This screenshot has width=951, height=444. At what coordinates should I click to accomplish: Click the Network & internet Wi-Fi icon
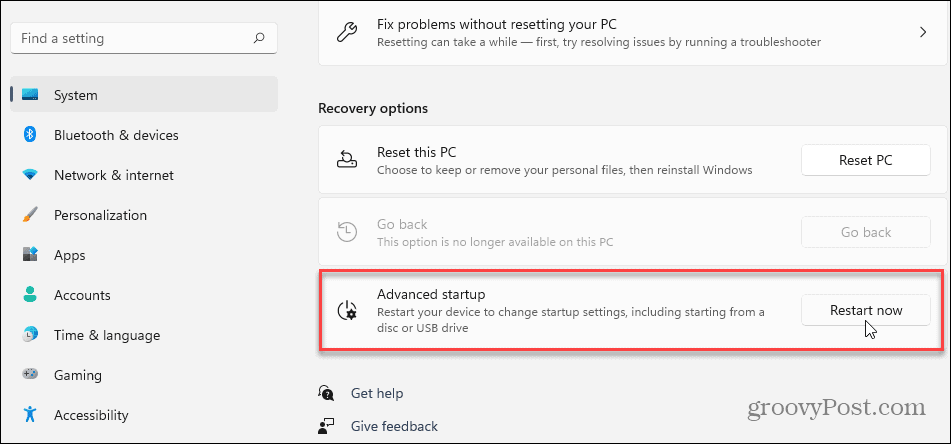coord(30,175)
